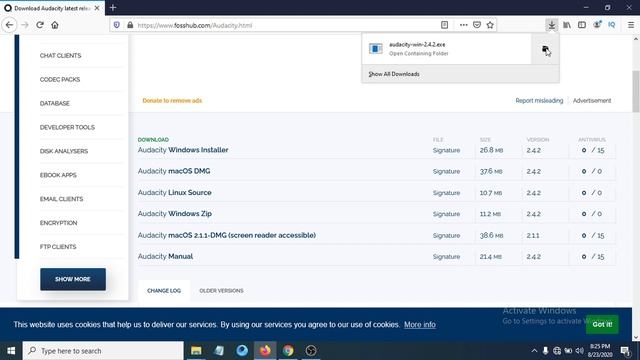This screenshot has height=360, width=640.
Task: Click Report misleading link
Action: tap(539, 100)
